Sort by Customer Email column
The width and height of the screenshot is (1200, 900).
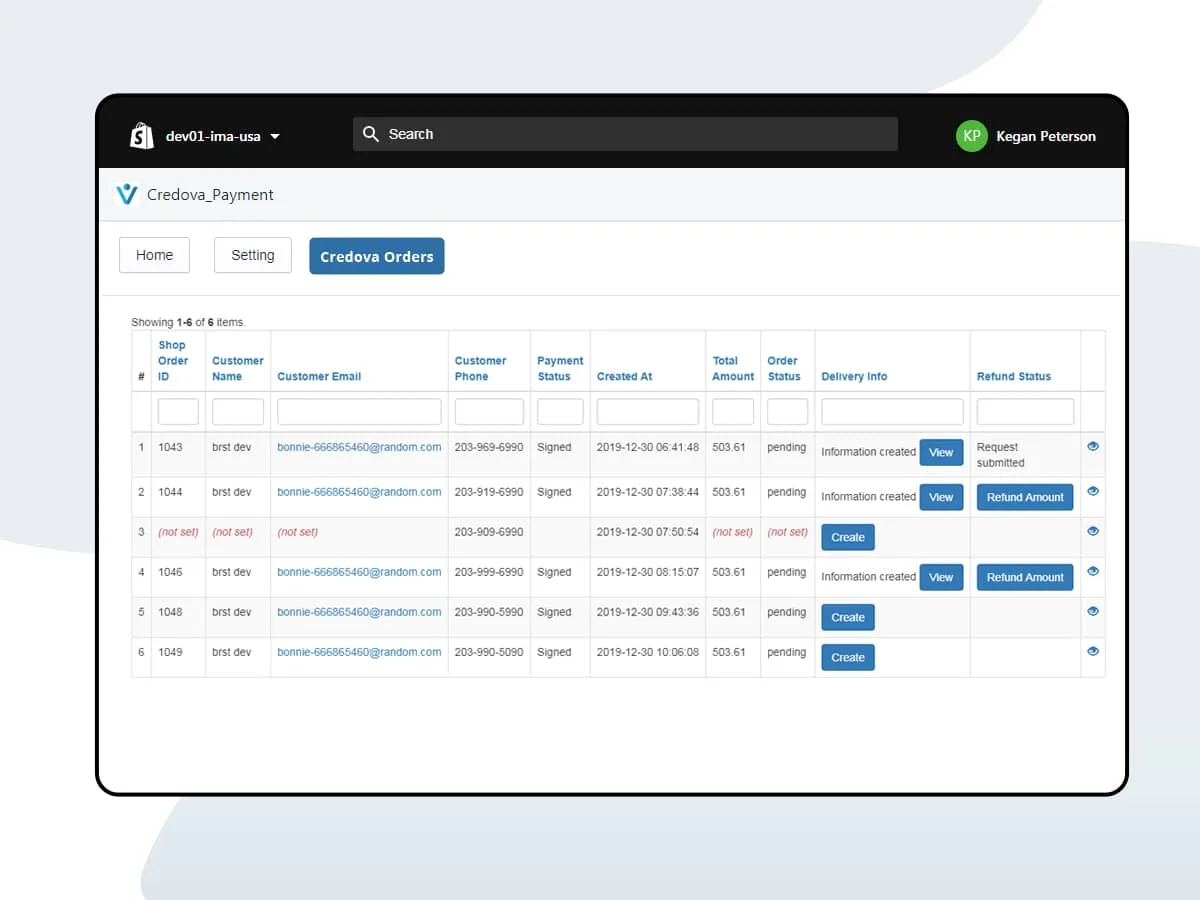[319, 376]
